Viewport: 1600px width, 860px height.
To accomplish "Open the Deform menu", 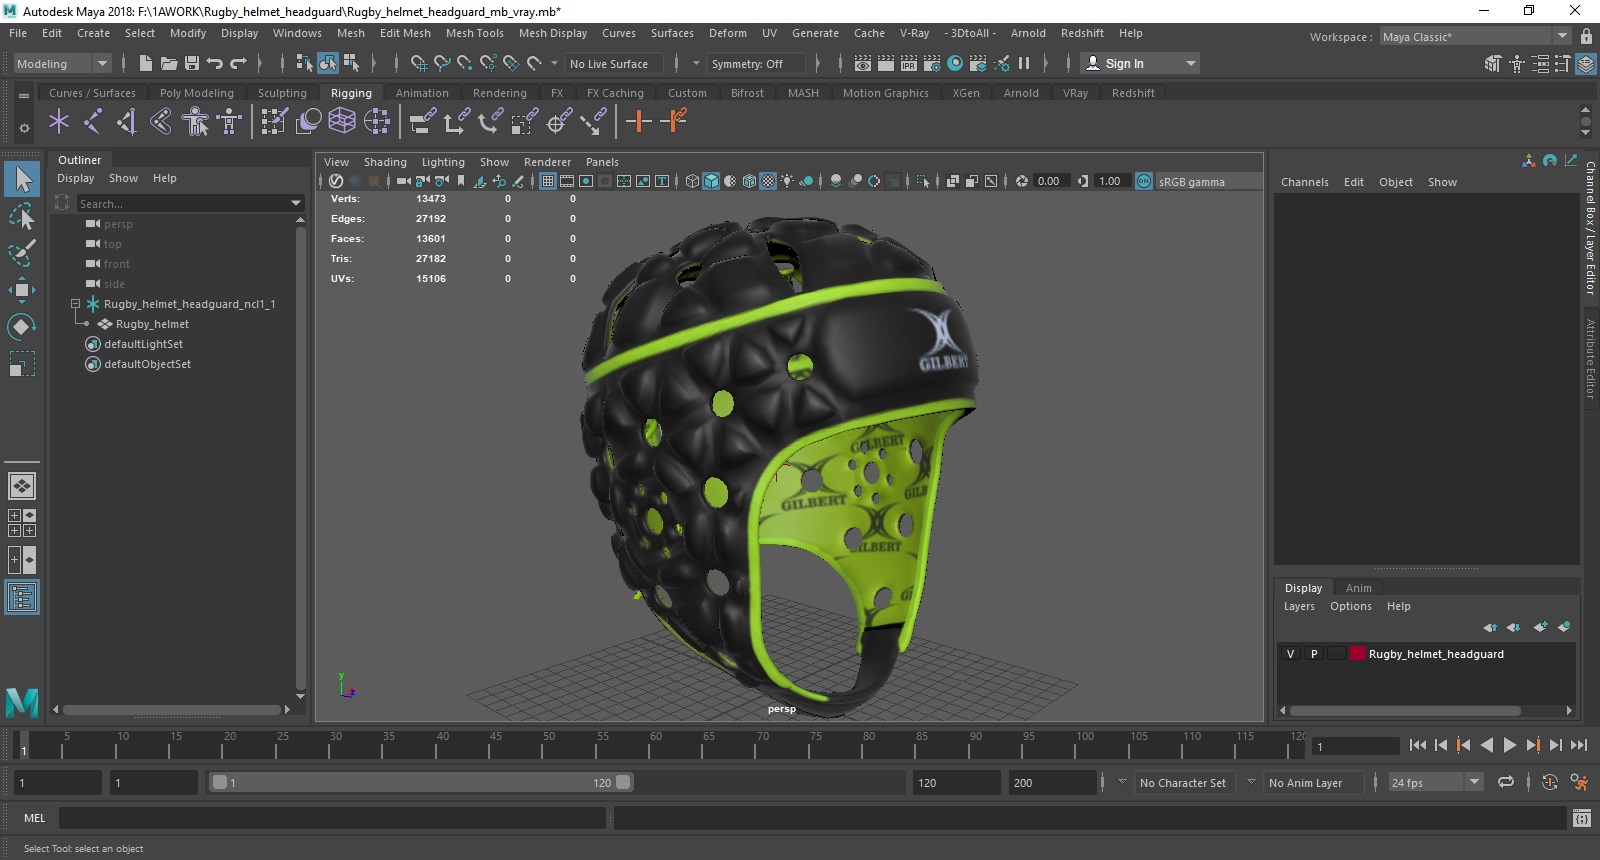I will [727, 33].
